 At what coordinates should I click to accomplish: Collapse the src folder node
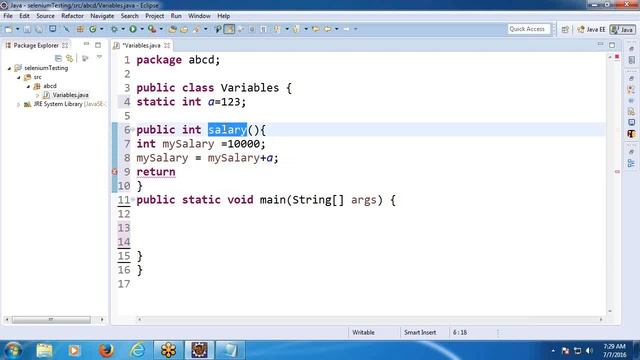click(19, 78)
